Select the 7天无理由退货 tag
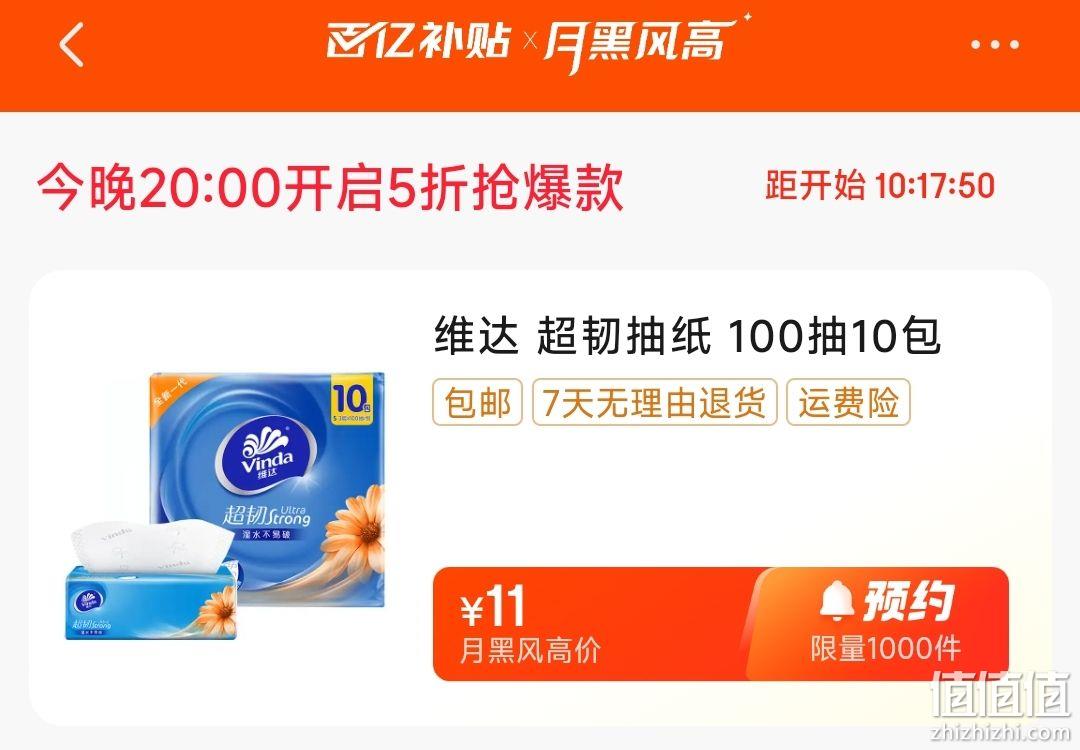 click(654, 402)
